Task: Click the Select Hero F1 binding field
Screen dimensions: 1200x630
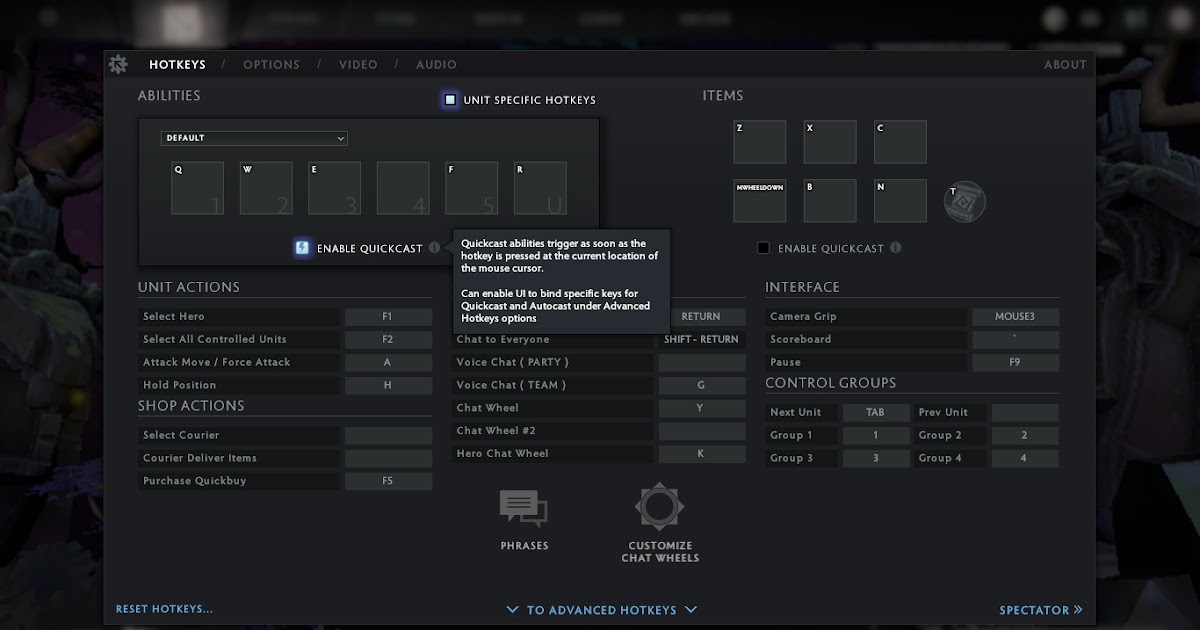Action: click(388, 316)
